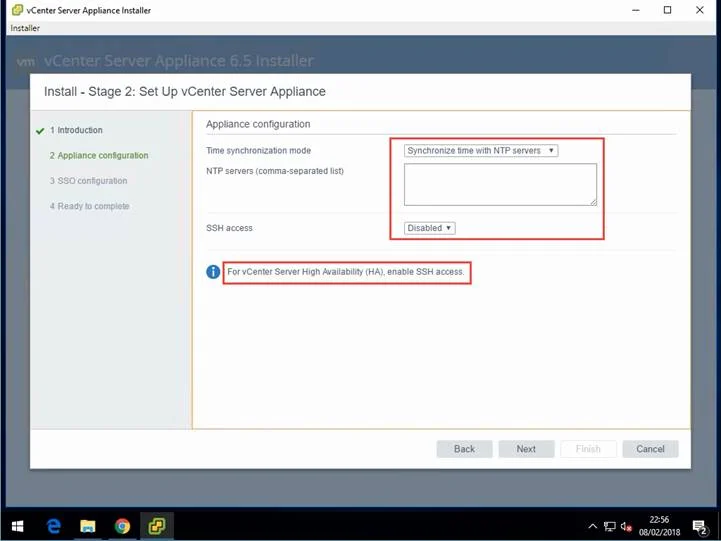Click the 'Time synchronization mode' label
The width and height of the screenshot is (721, 541).
(x=258, y=151)
